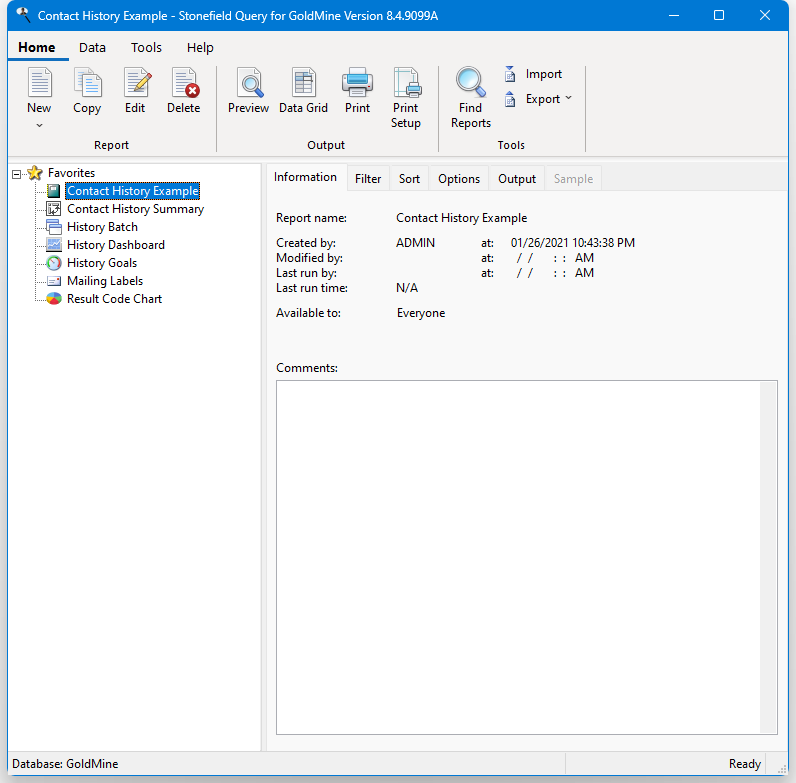The image size is (796, 783).
Task: Click the Print icon
Action: pos(357,83)
